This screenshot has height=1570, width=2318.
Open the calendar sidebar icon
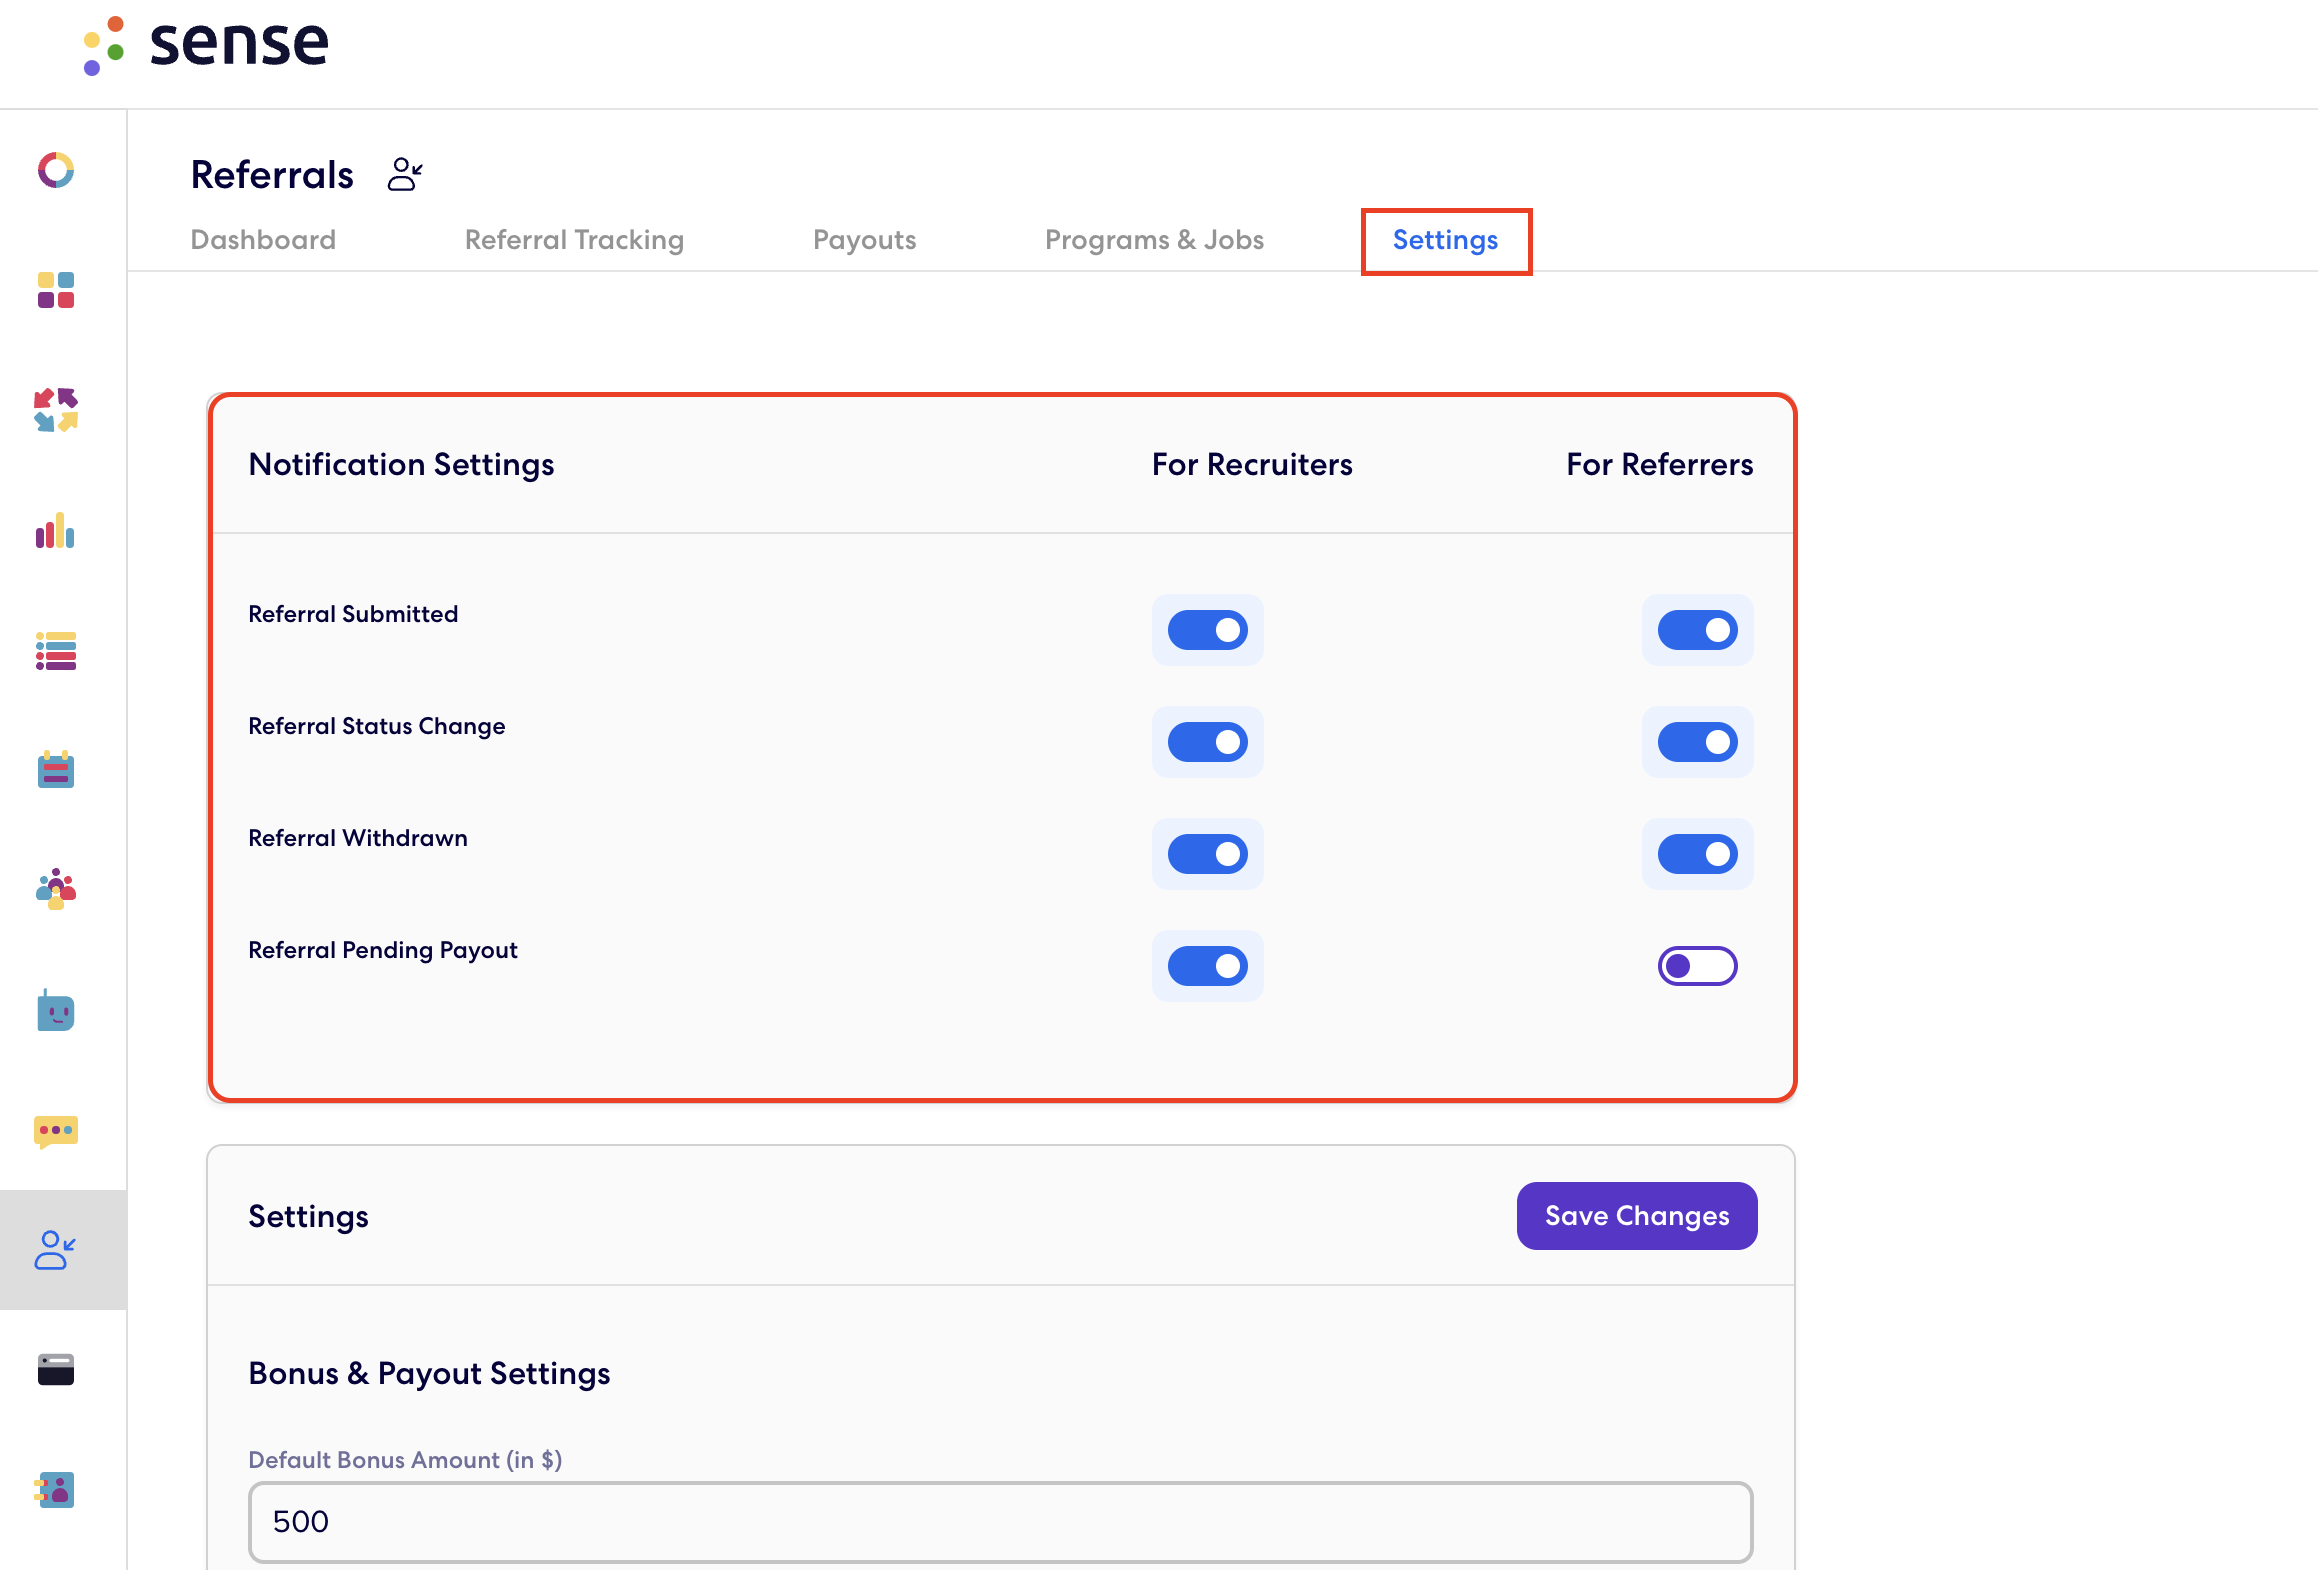pyautogui.click(x=56, y=770)
